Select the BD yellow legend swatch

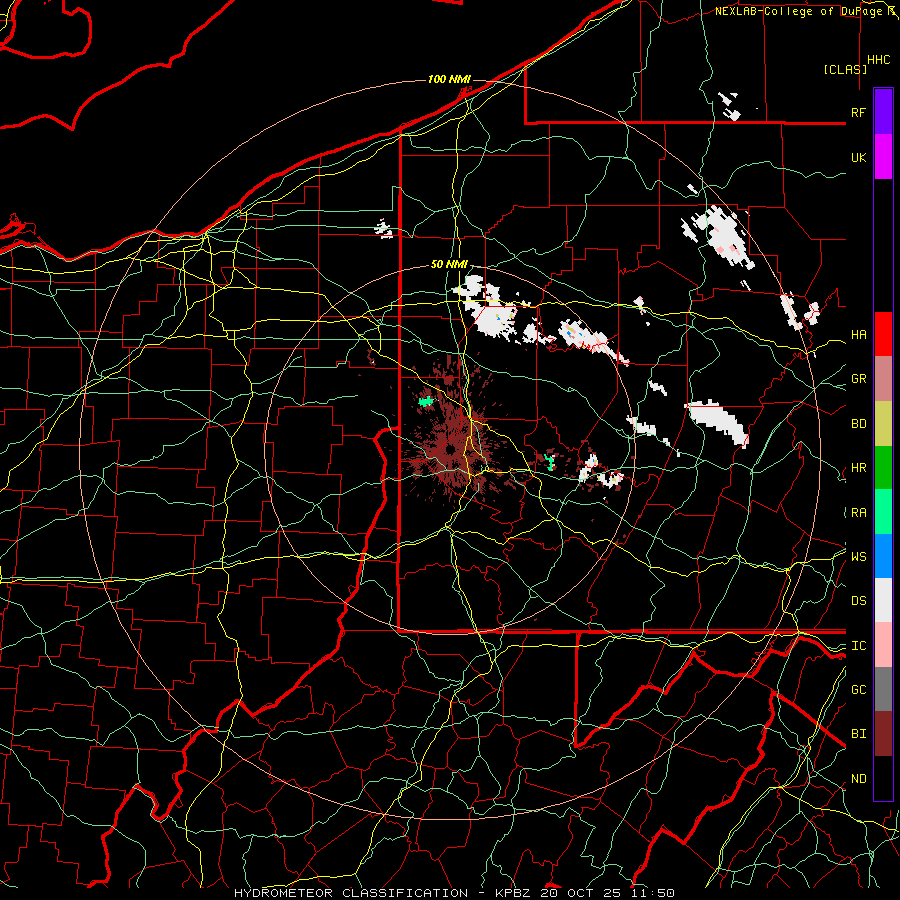coord(883,424)
